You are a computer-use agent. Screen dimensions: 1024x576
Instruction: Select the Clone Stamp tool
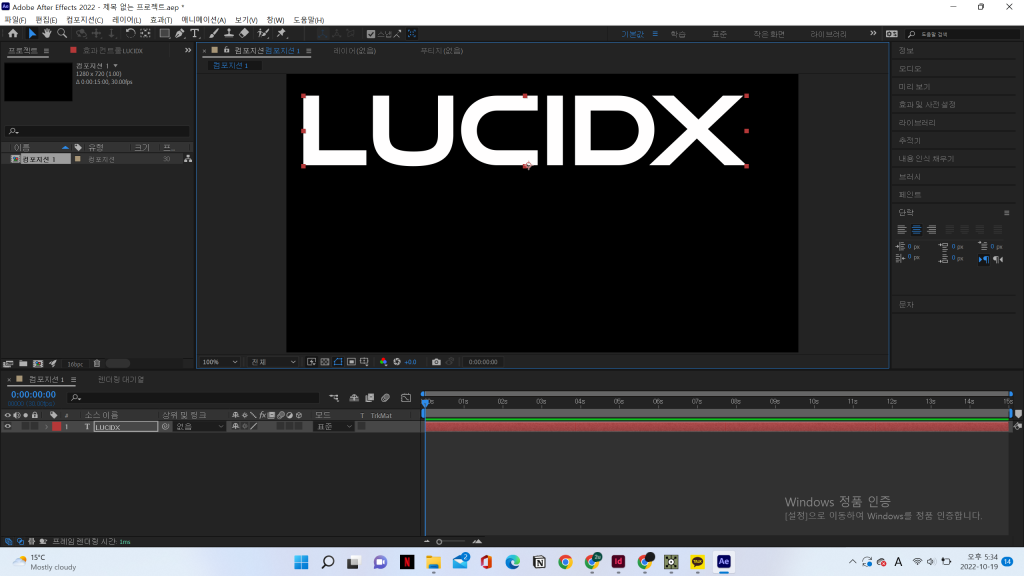pos(229,33)
